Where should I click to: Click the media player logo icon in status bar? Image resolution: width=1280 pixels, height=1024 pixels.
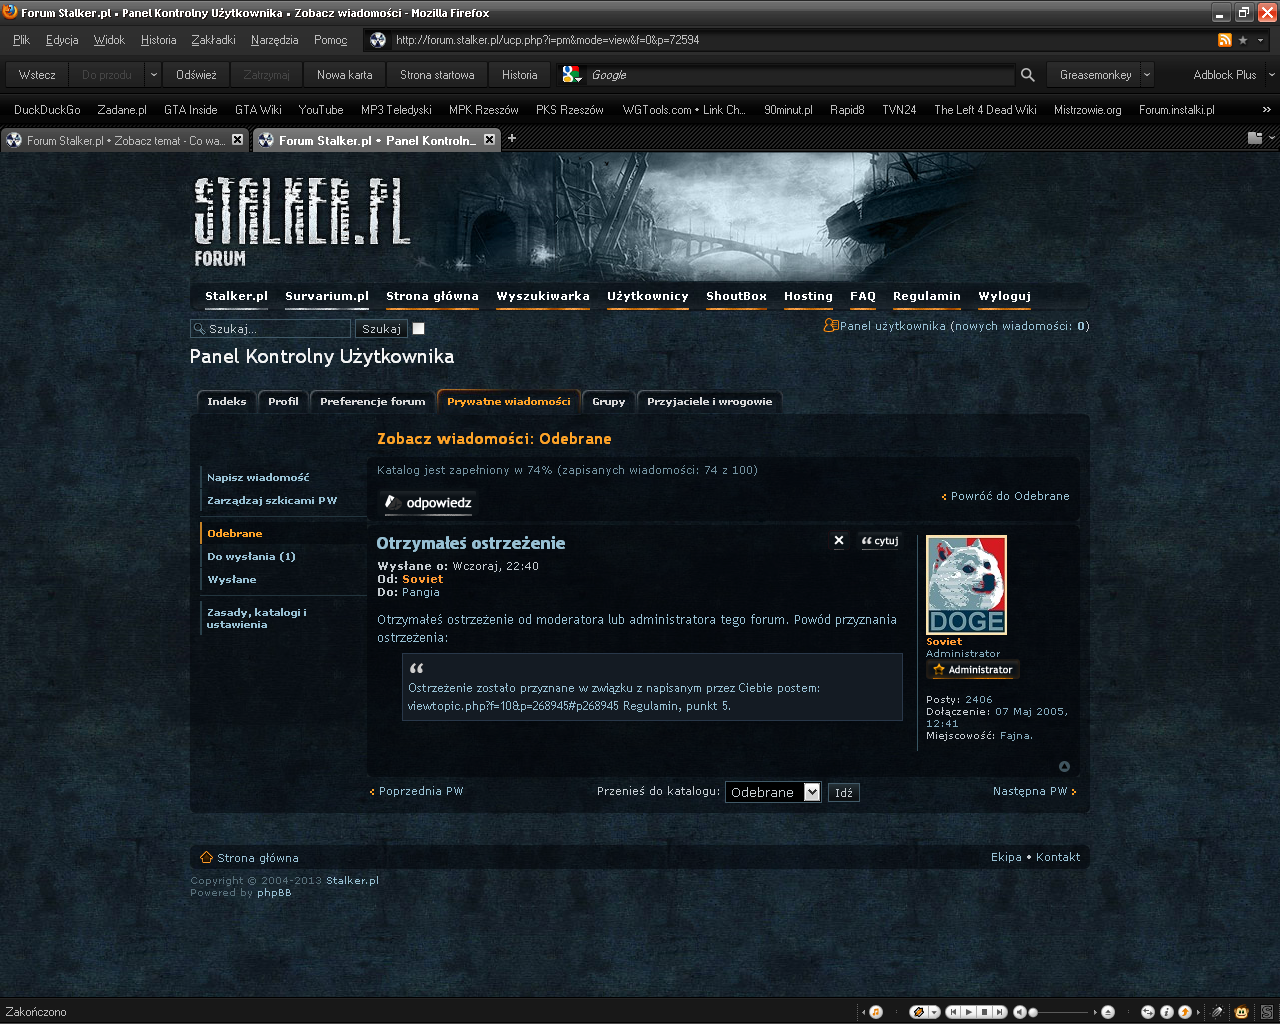(918, 1012)
